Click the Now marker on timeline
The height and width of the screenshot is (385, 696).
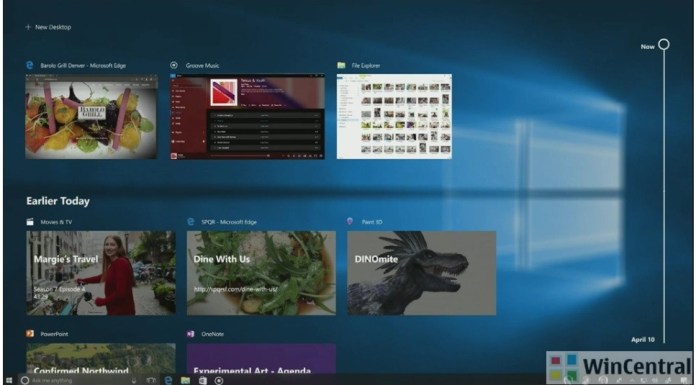(664, 44)
